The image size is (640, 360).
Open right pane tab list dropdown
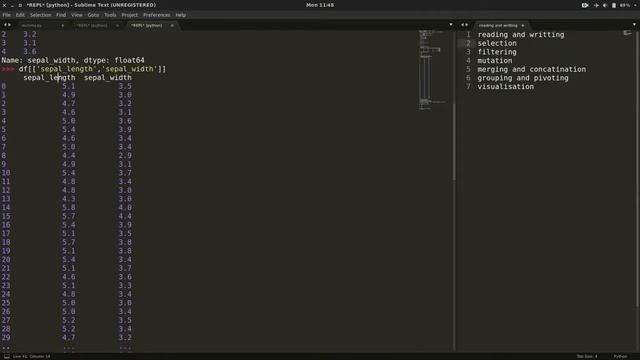pyautogui.click(x=634, y=25)
